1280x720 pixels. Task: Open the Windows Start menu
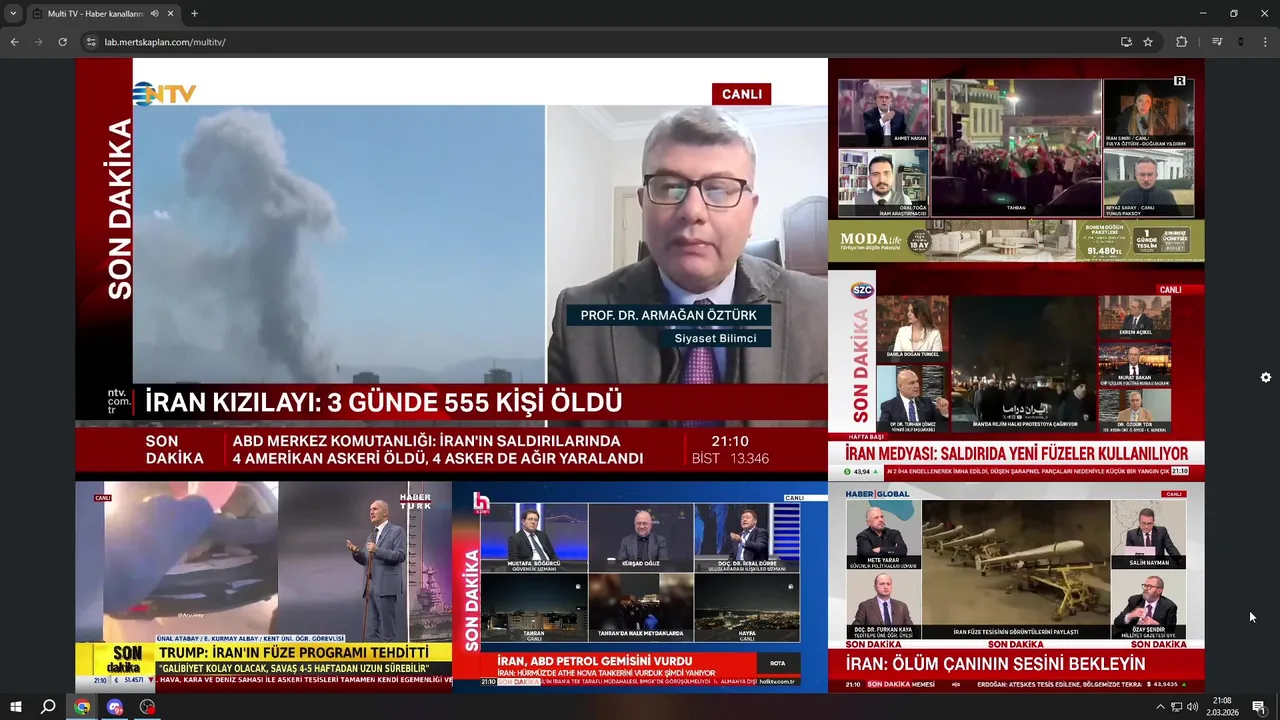pos(16,707)
